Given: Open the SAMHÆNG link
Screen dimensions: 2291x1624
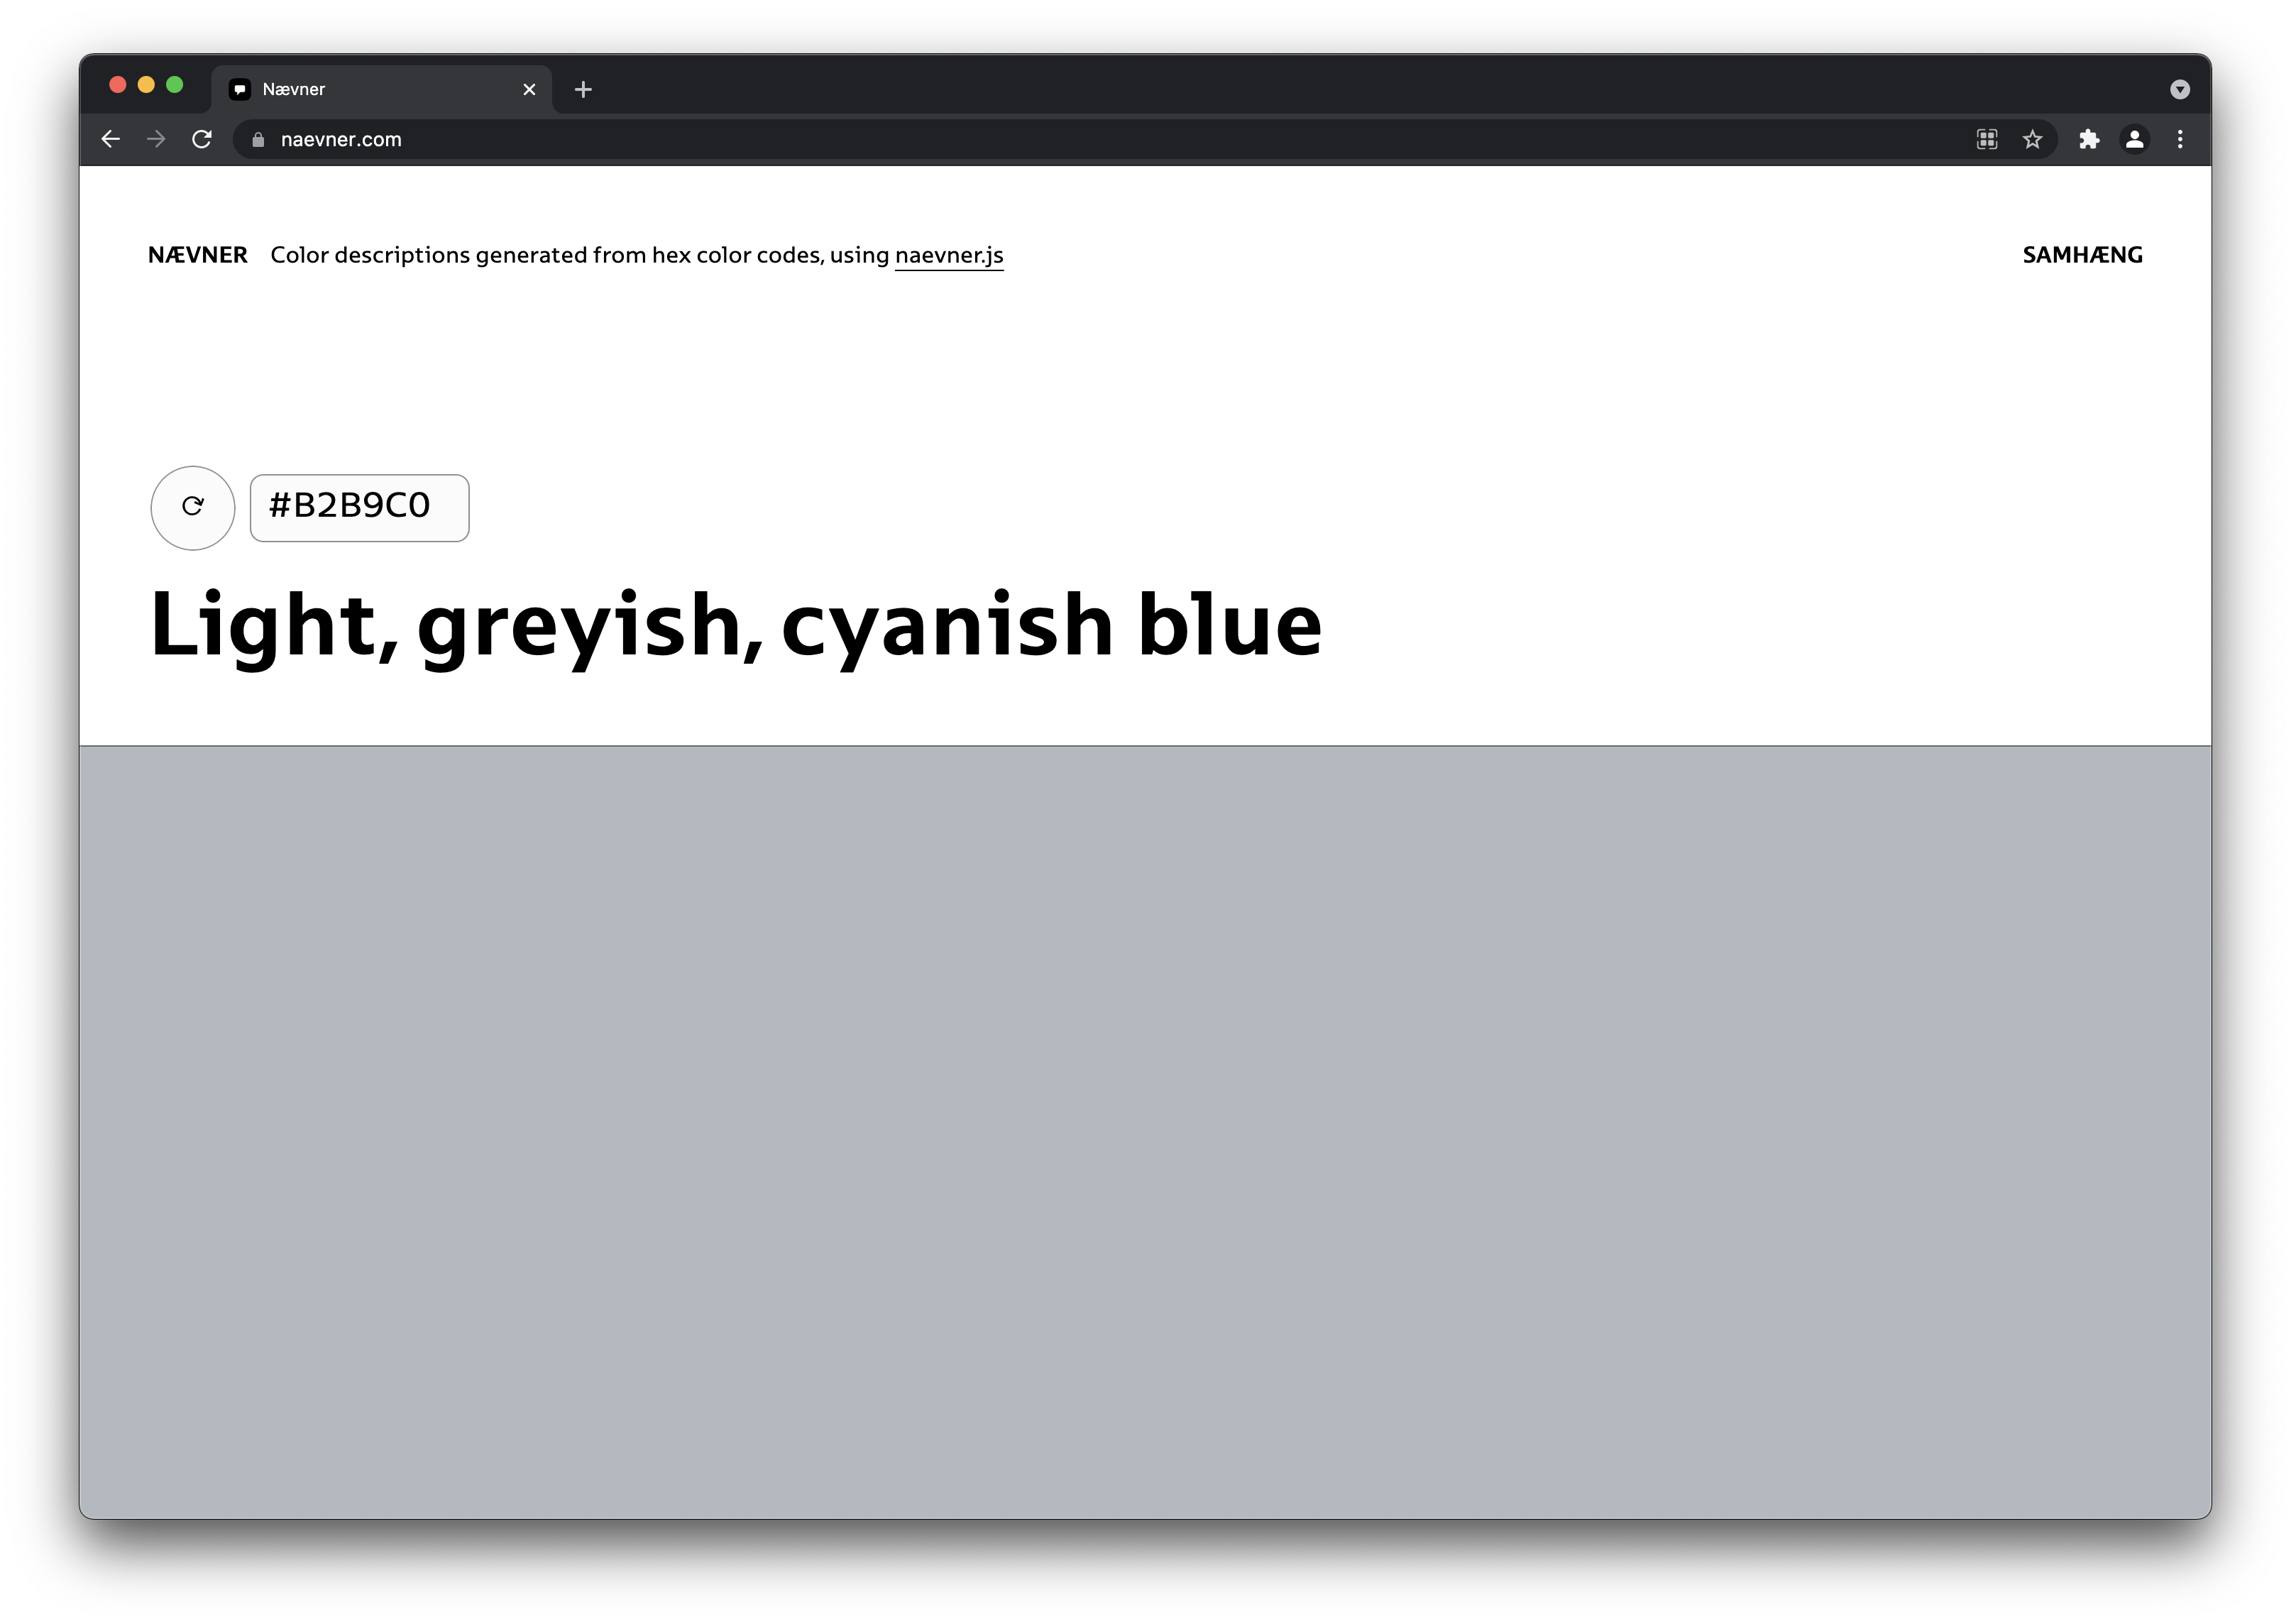Looking at the screenshot, I should (2081, 255).
